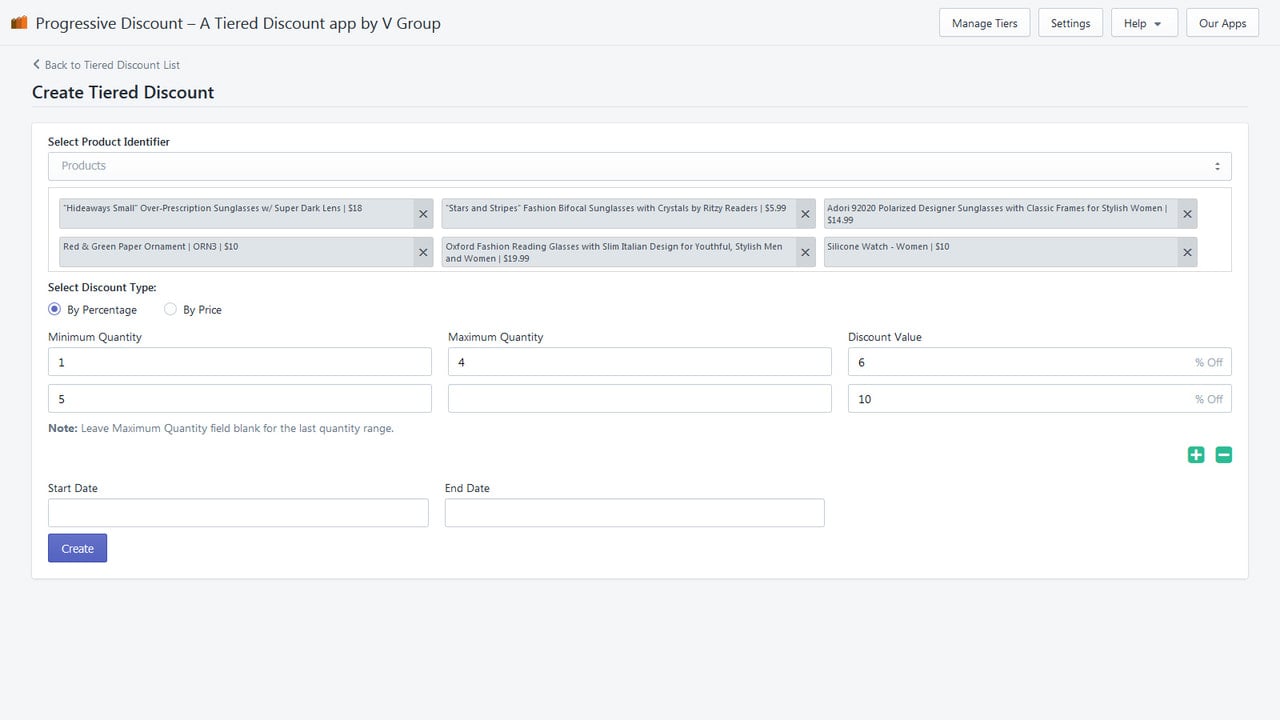
Task: Click the Progressive Discount app title text
Action: (238, 23)
